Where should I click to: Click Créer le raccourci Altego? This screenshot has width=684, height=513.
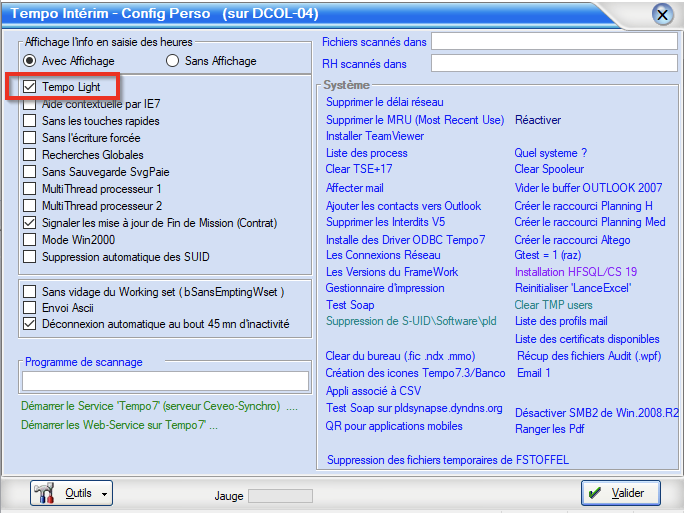[x=572, y=240]
